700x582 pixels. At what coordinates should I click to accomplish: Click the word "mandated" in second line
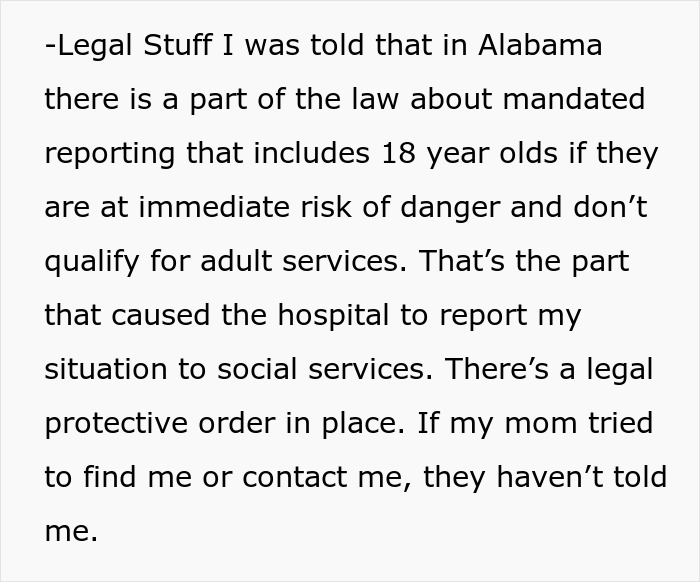[574, 99]
